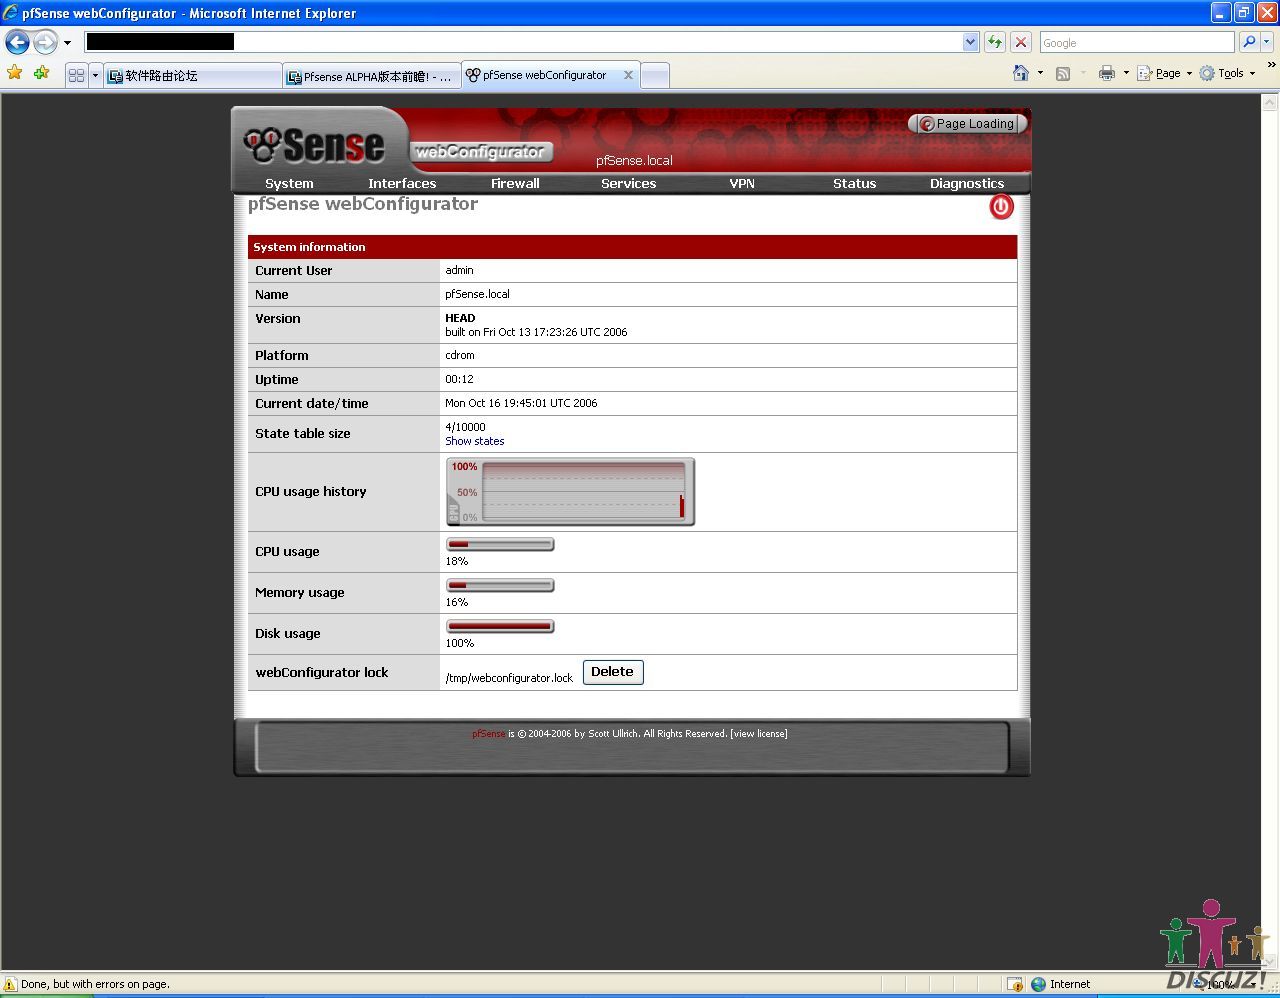Open the VPN menu
This screenshot has width=1280, height=998.
click(x=742, y=183)
